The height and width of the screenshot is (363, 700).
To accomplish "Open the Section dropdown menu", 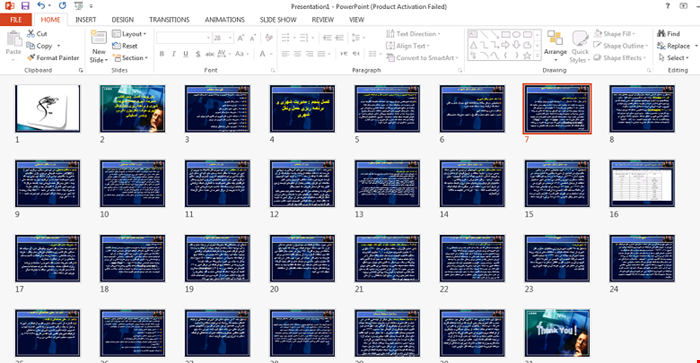I will (x=130, y=58).
